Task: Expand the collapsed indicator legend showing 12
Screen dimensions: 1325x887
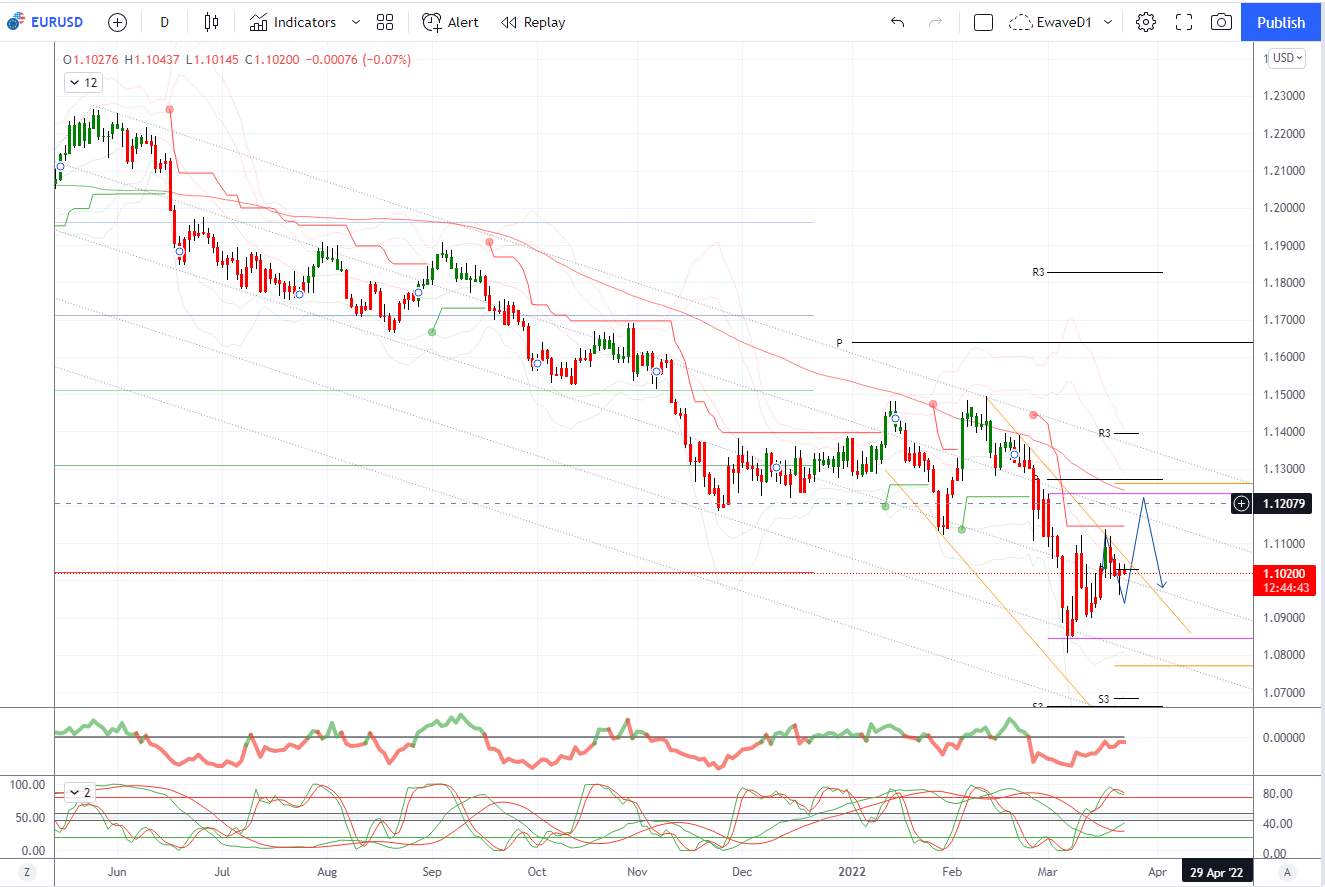Action: coord(82,83)
